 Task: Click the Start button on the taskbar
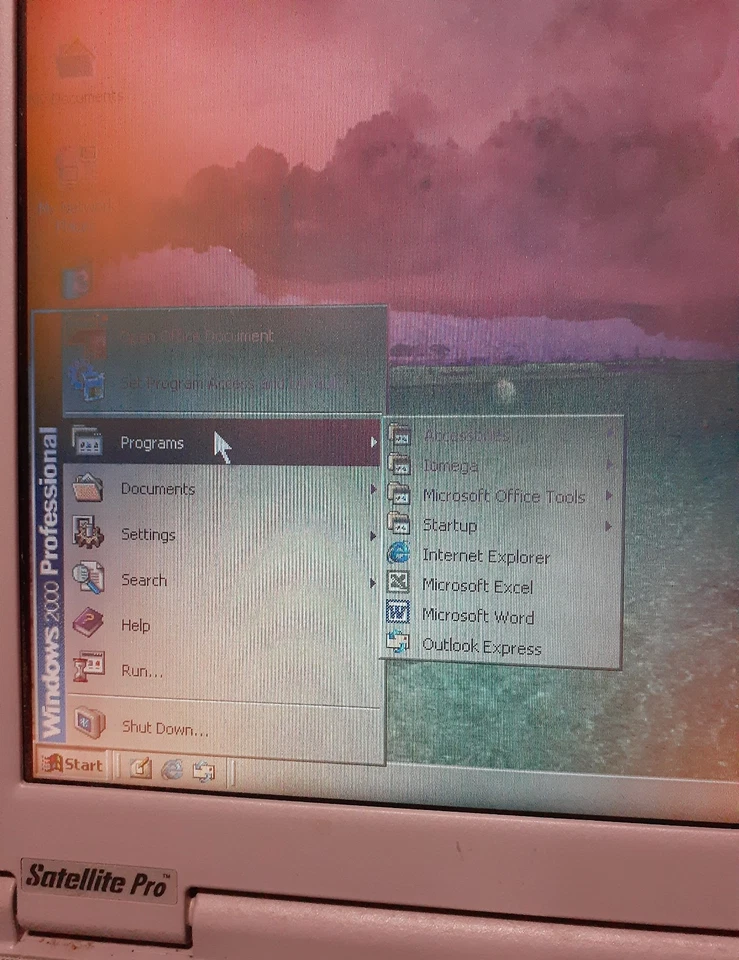point(71,763)
